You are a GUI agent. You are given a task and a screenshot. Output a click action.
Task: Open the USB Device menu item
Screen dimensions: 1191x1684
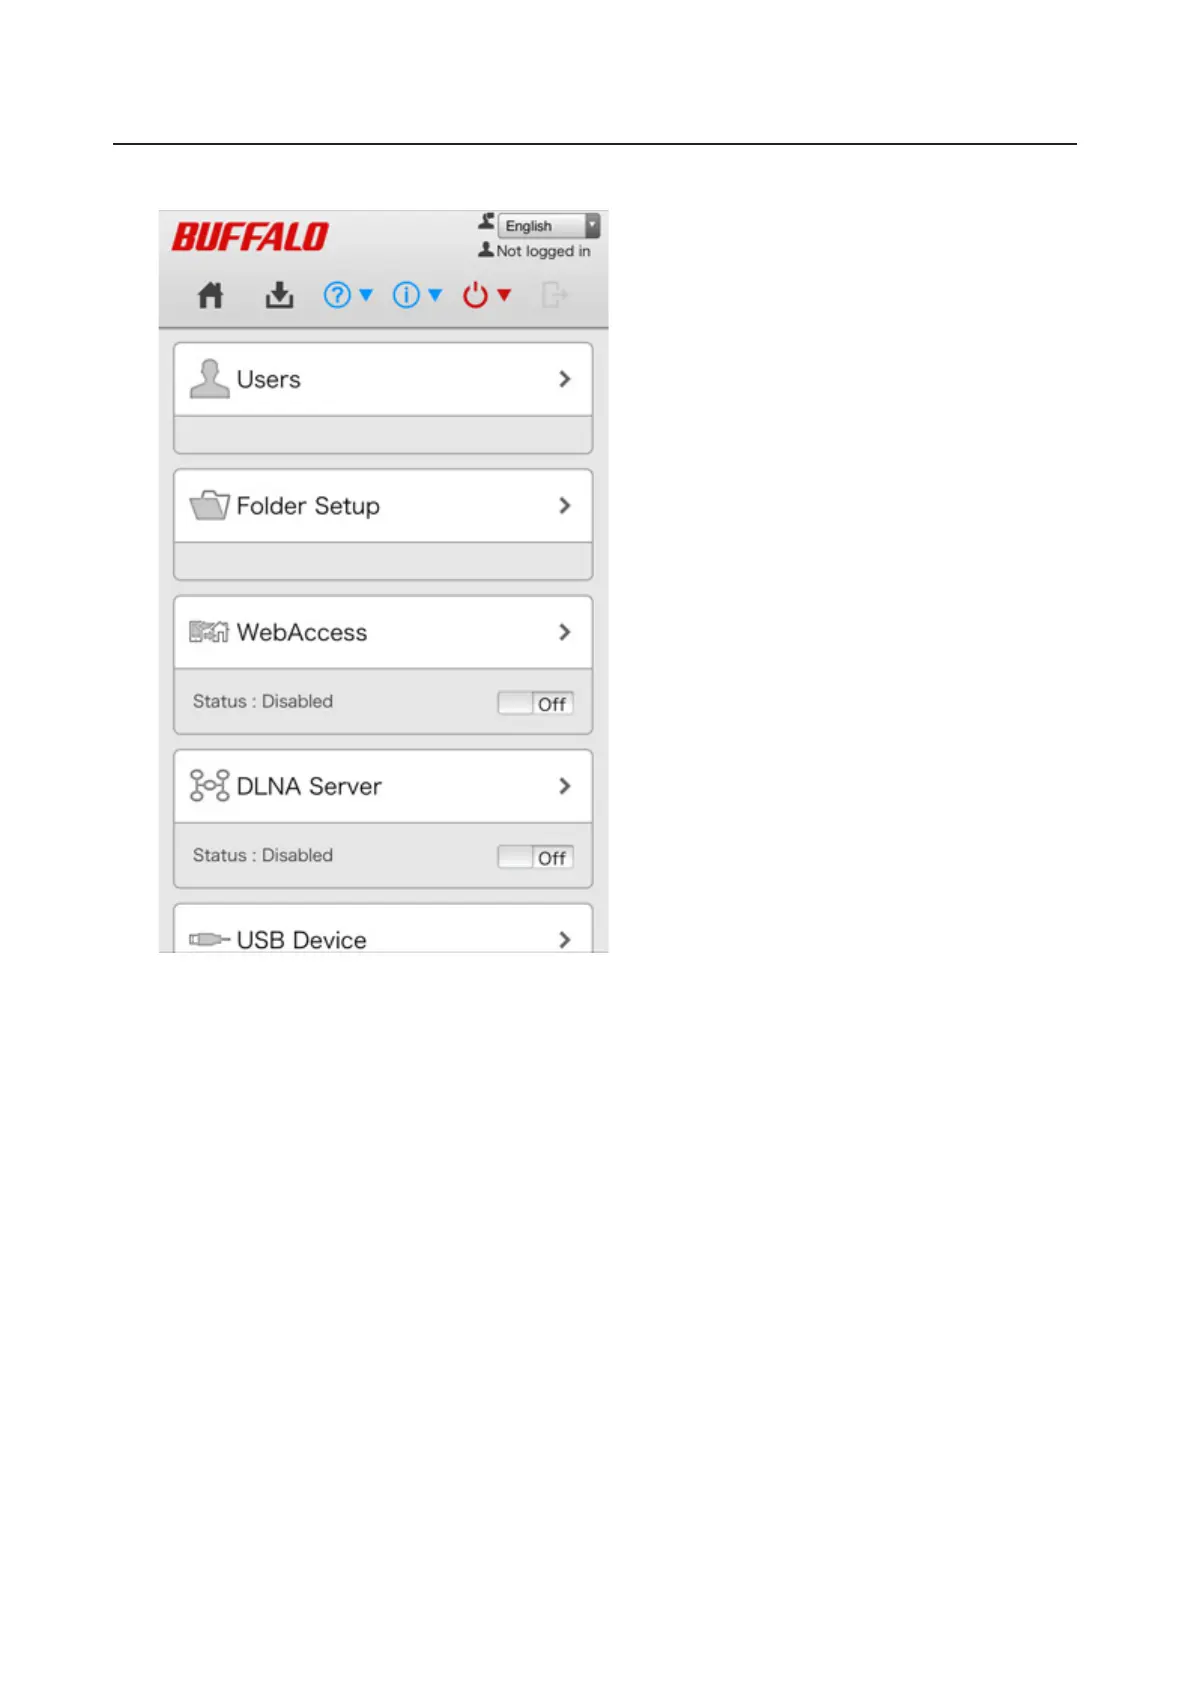(383, 929)
